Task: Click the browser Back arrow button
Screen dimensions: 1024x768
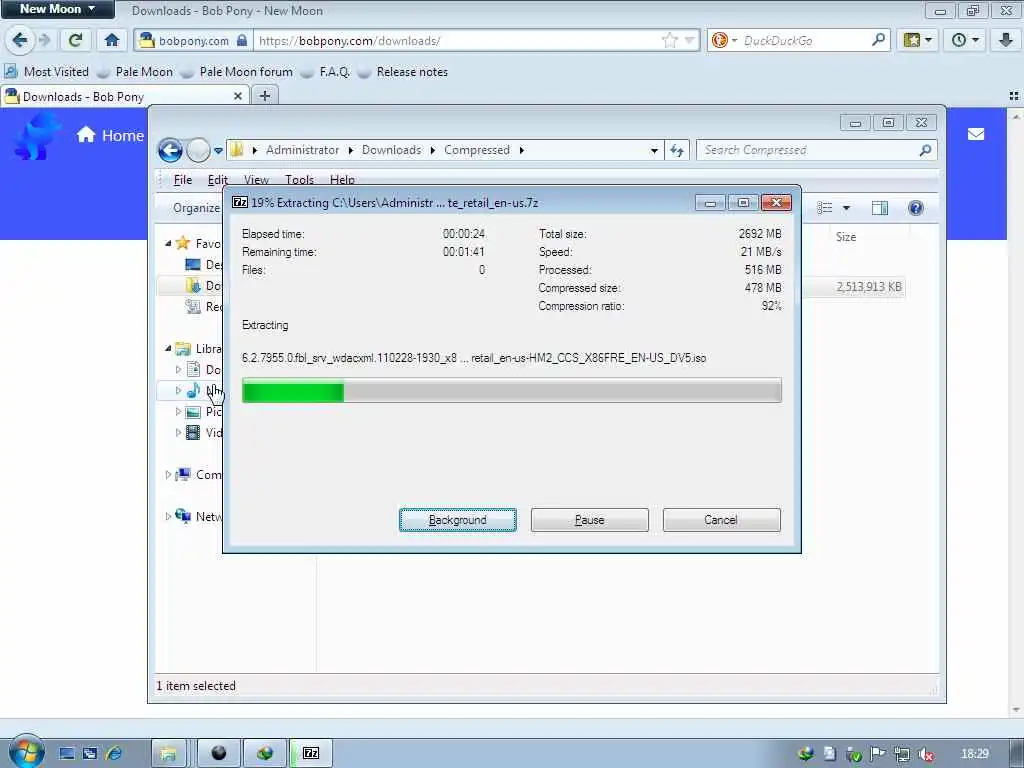Action: (x=20, y=40)
